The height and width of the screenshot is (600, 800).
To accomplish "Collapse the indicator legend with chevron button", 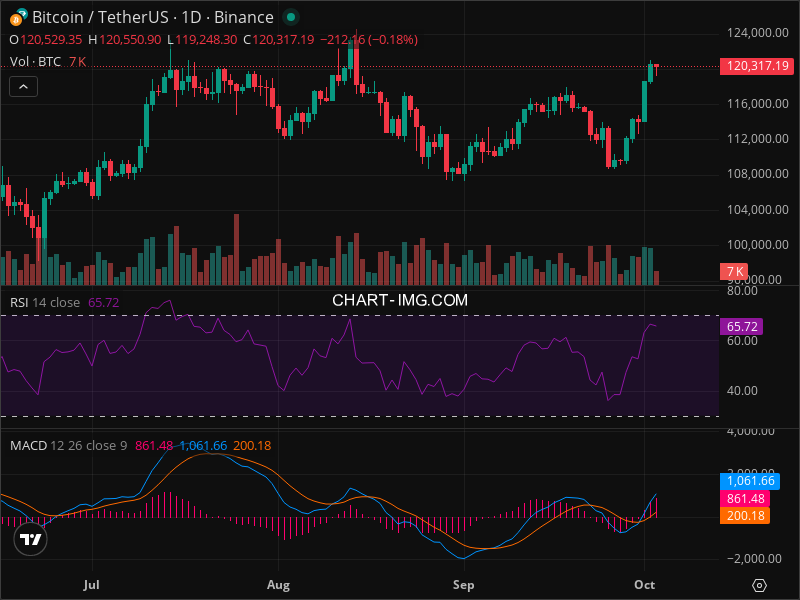I will click(x=24, y=87).
